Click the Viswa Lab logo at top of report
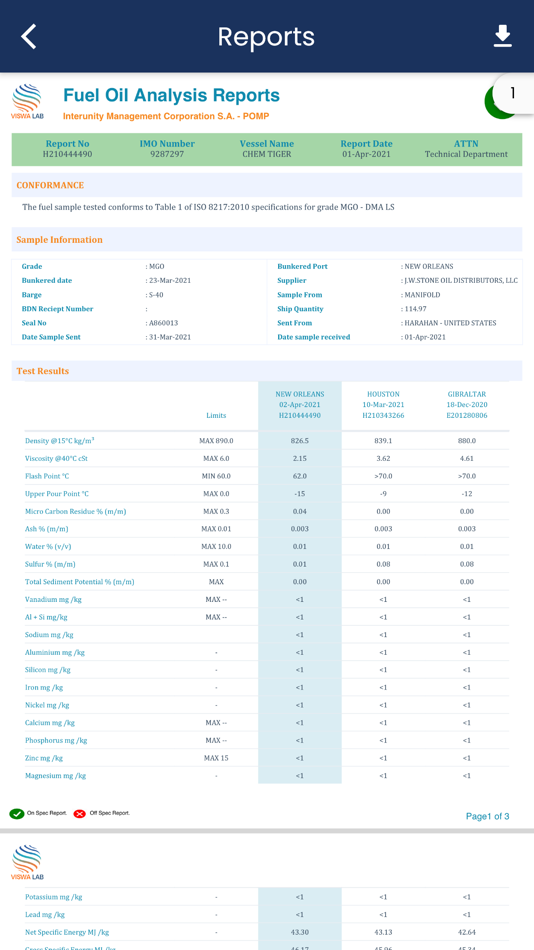The width and height of the screenshot is (534, 950). [x=27, y=102]
